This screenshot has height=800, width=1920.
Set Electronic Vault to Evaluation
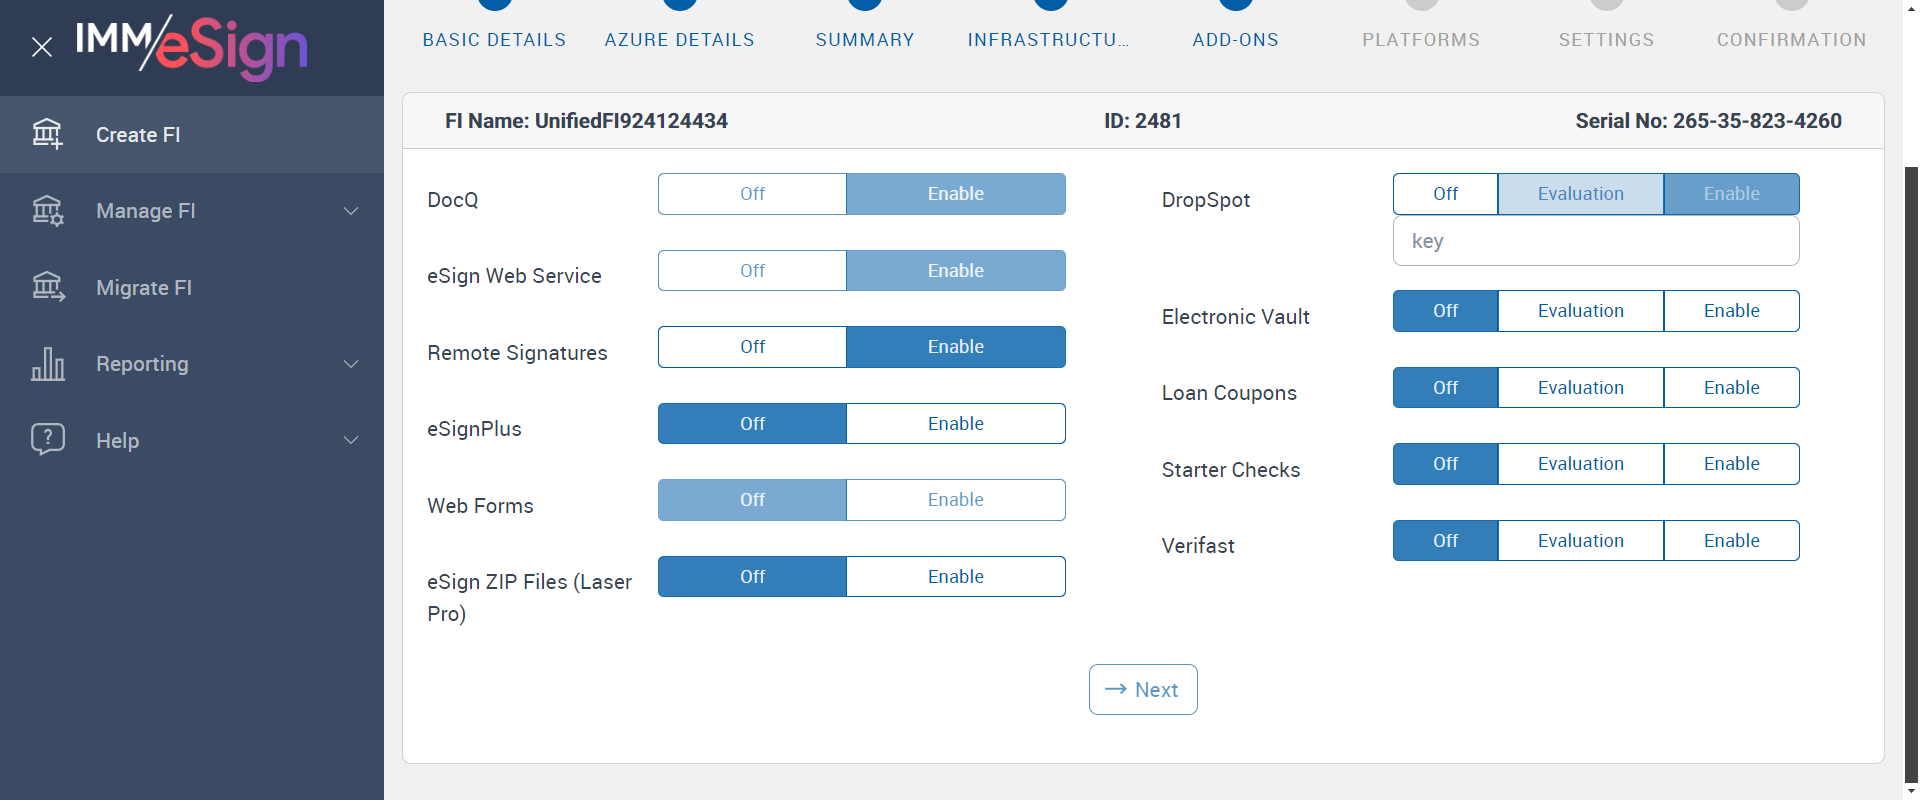pyautogui.click(x=1581, y=311)
